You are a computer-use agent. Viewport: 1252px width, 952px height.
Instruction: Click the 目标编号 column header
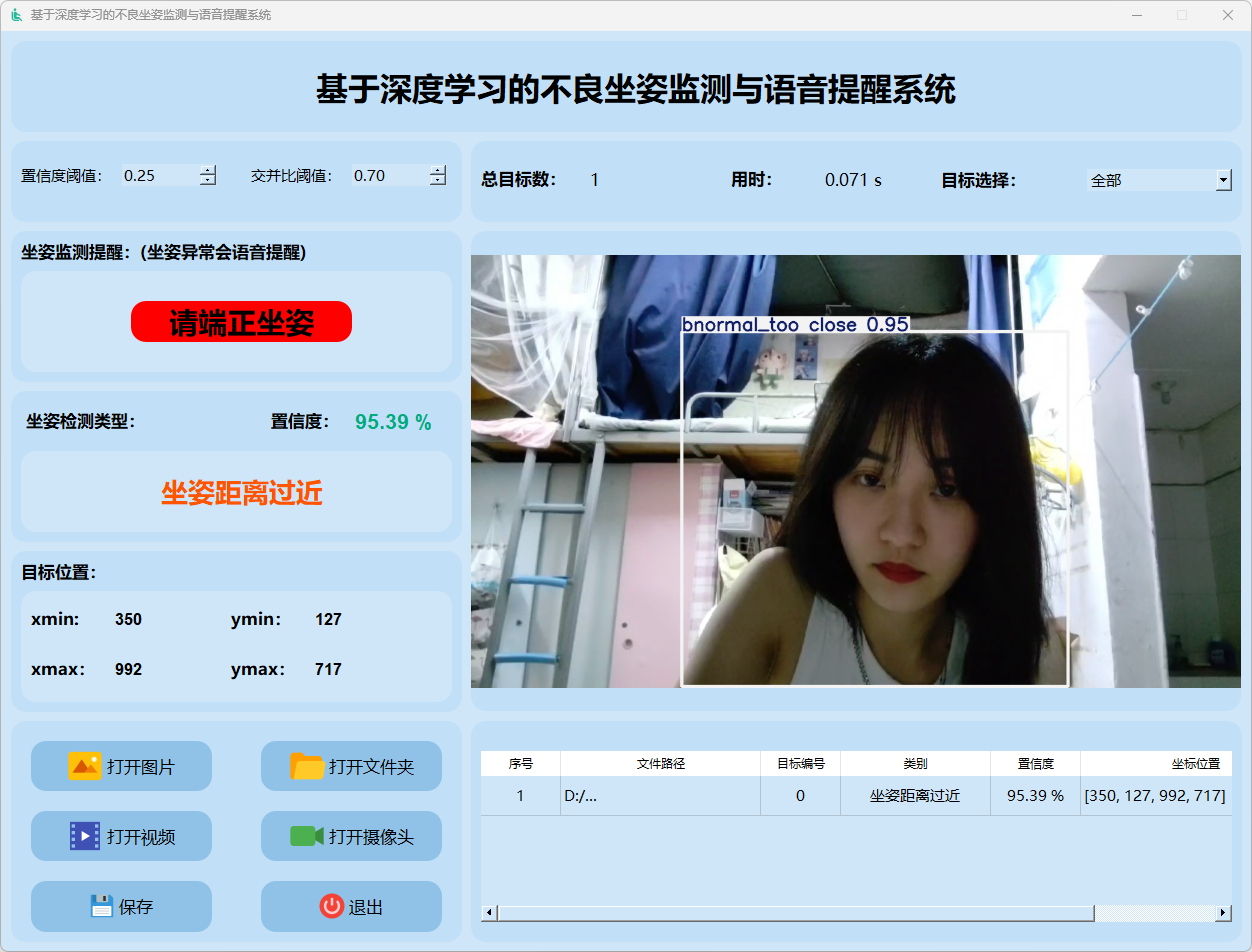(801, 763)
